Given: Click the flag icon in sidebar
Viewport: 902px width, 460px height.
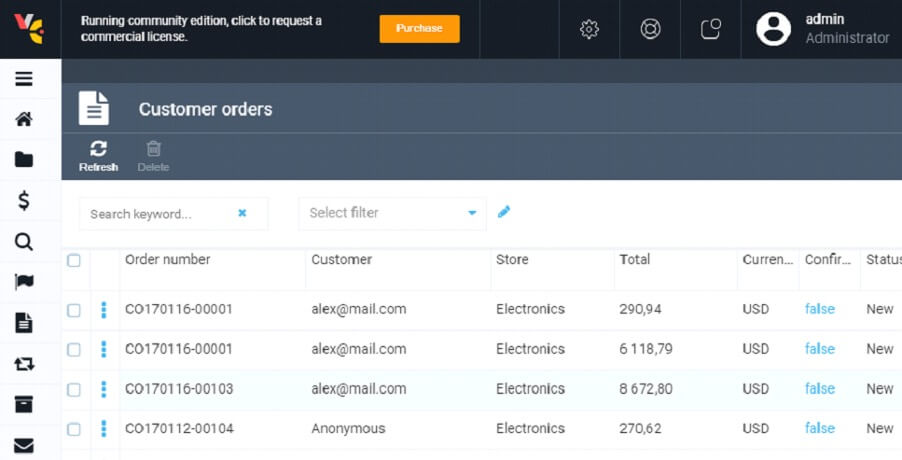Looking at the screenshot, I should pos(24,282).
